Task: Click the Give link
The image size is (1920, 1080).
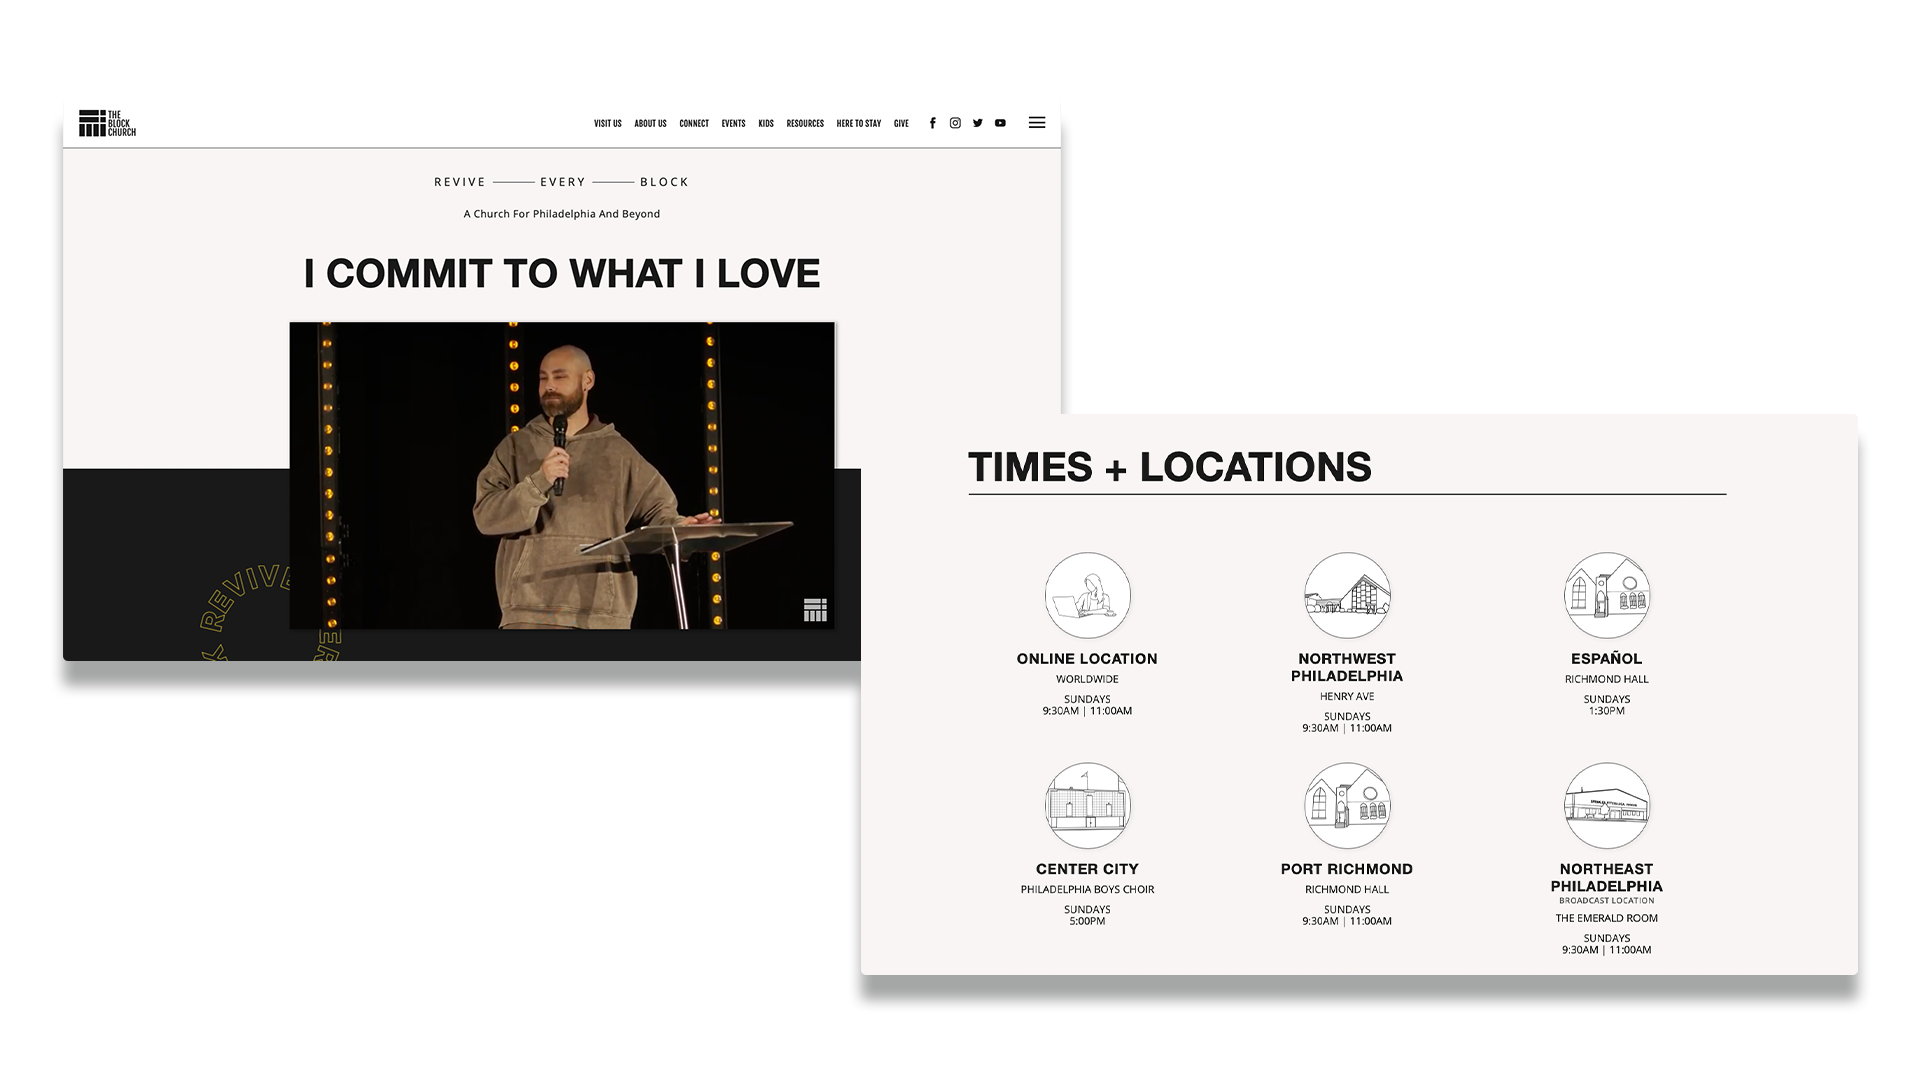Action: click(x=901, y=124)
